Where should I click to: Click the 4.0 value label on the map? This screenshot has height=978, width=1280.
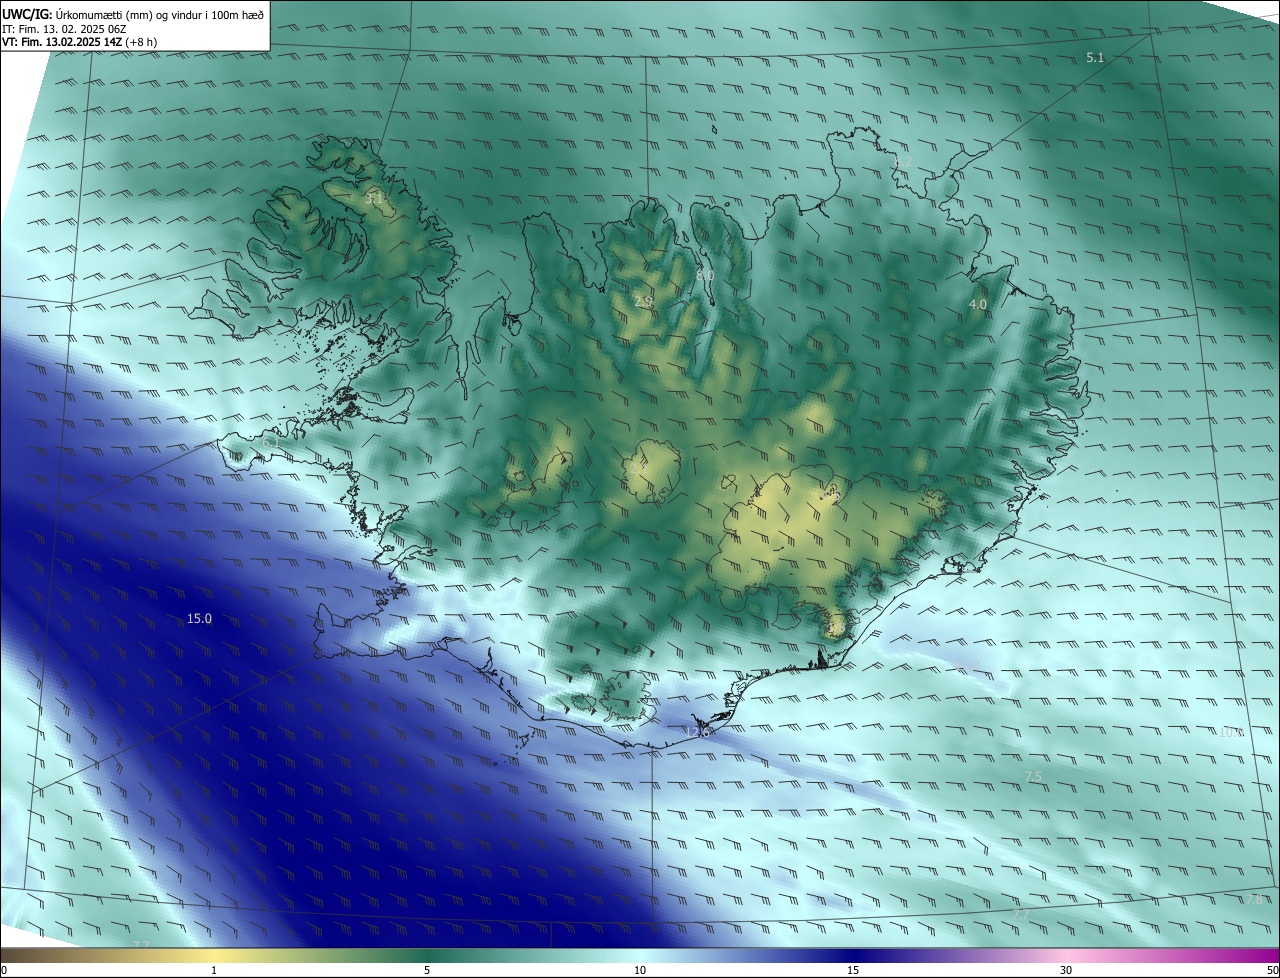point(977,304)
